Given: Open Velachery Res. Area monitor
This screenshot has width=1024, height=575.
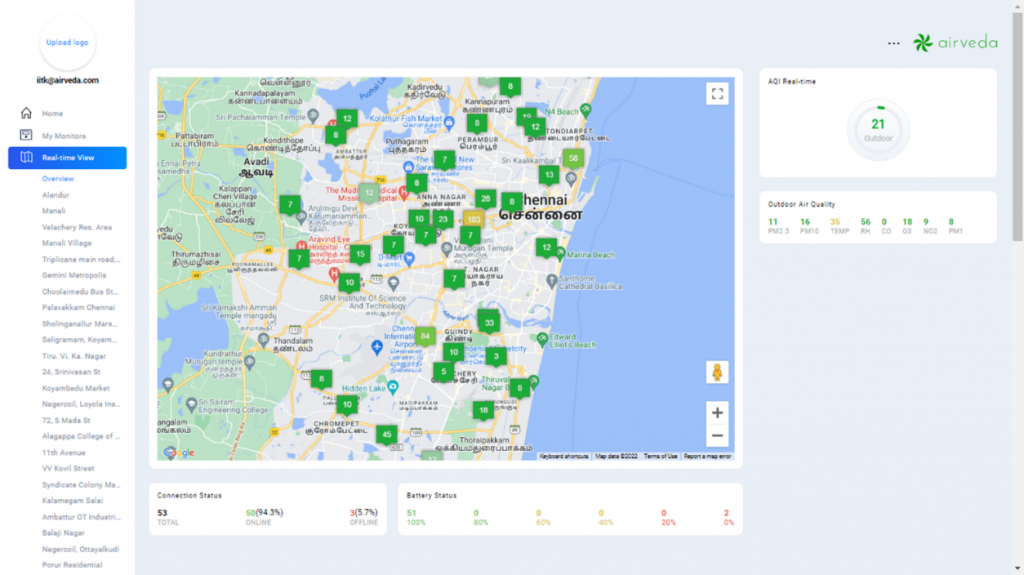Looking at the screenshot, I should coord(76,227).
